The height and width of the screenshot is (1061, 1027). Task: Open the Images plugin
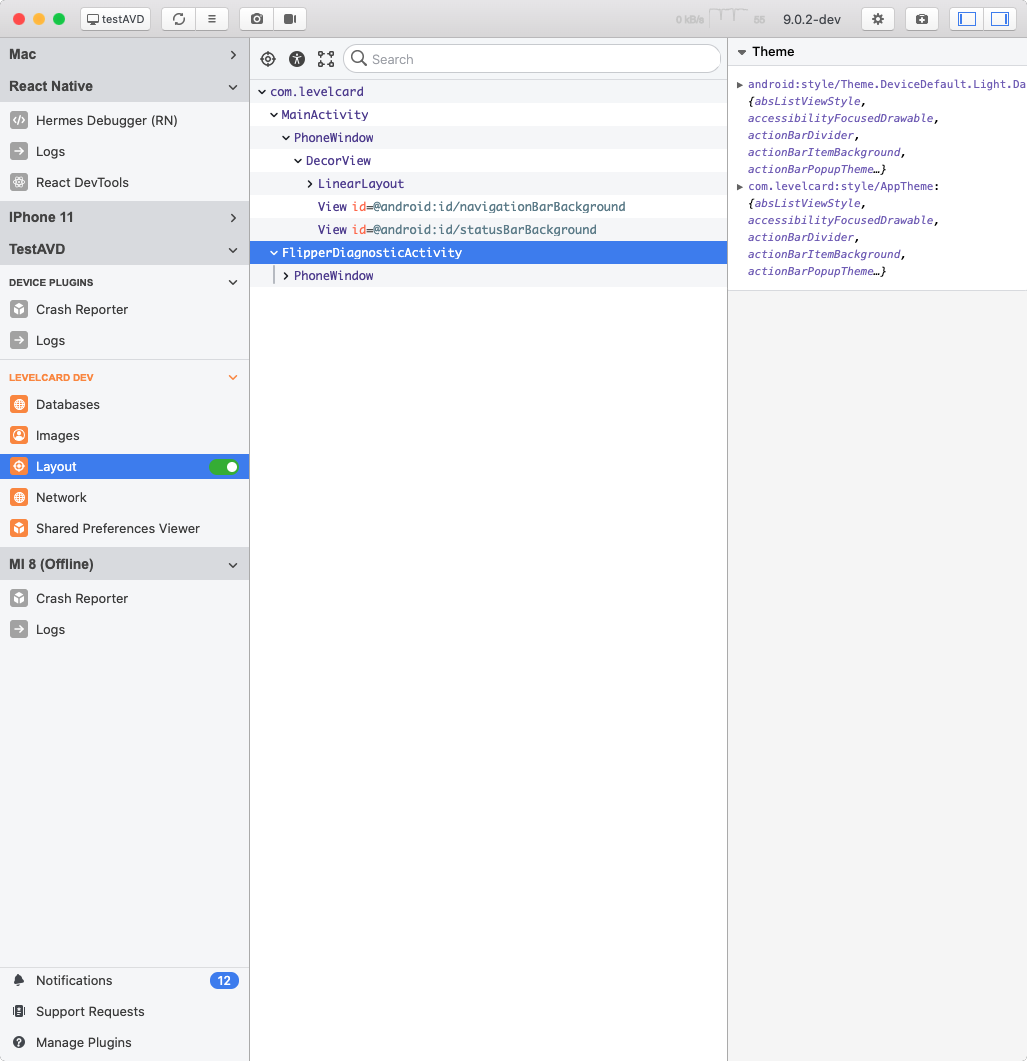pyautogui.click(x=57, y=435)
